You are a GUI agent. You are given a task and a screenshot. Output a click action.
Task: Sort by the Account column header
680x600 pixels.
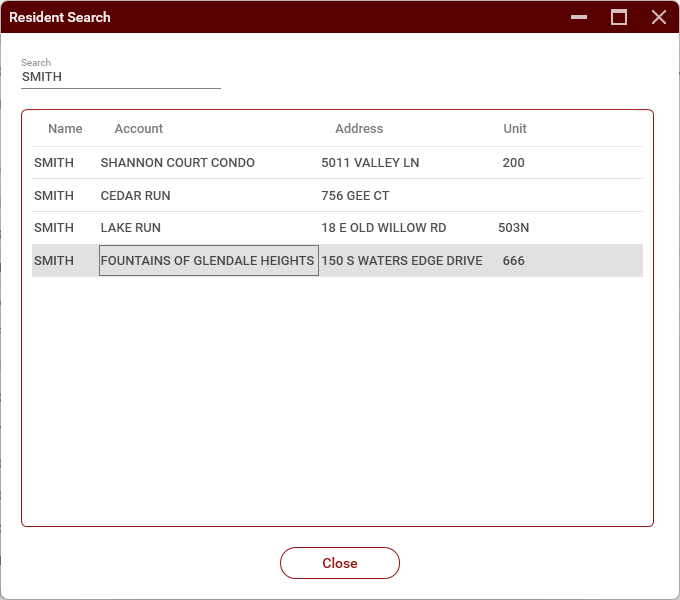pyautogui.click(x=139, y=129)
